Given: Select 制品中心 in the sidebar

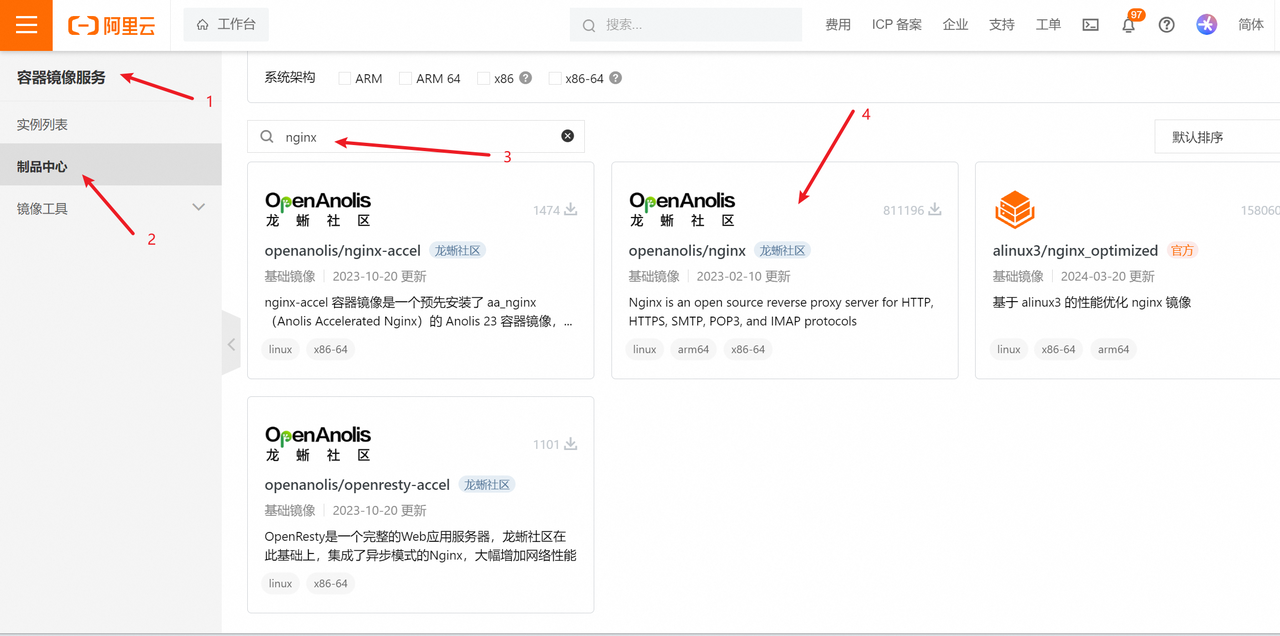Looking at the screenshot, I should pyautogui.click(x=110, y=166).
